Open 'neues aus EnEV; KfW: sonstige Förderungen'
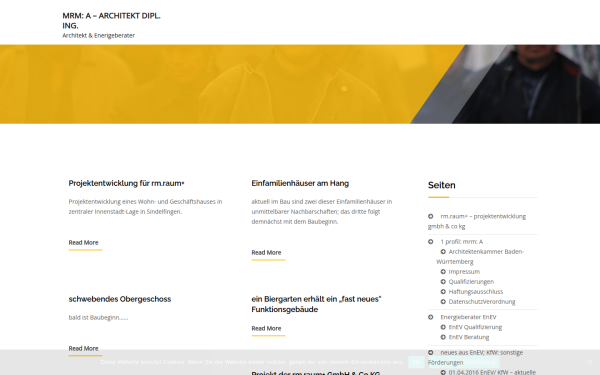The height and width of the screenshot is (375, 600). pos(475,357)
